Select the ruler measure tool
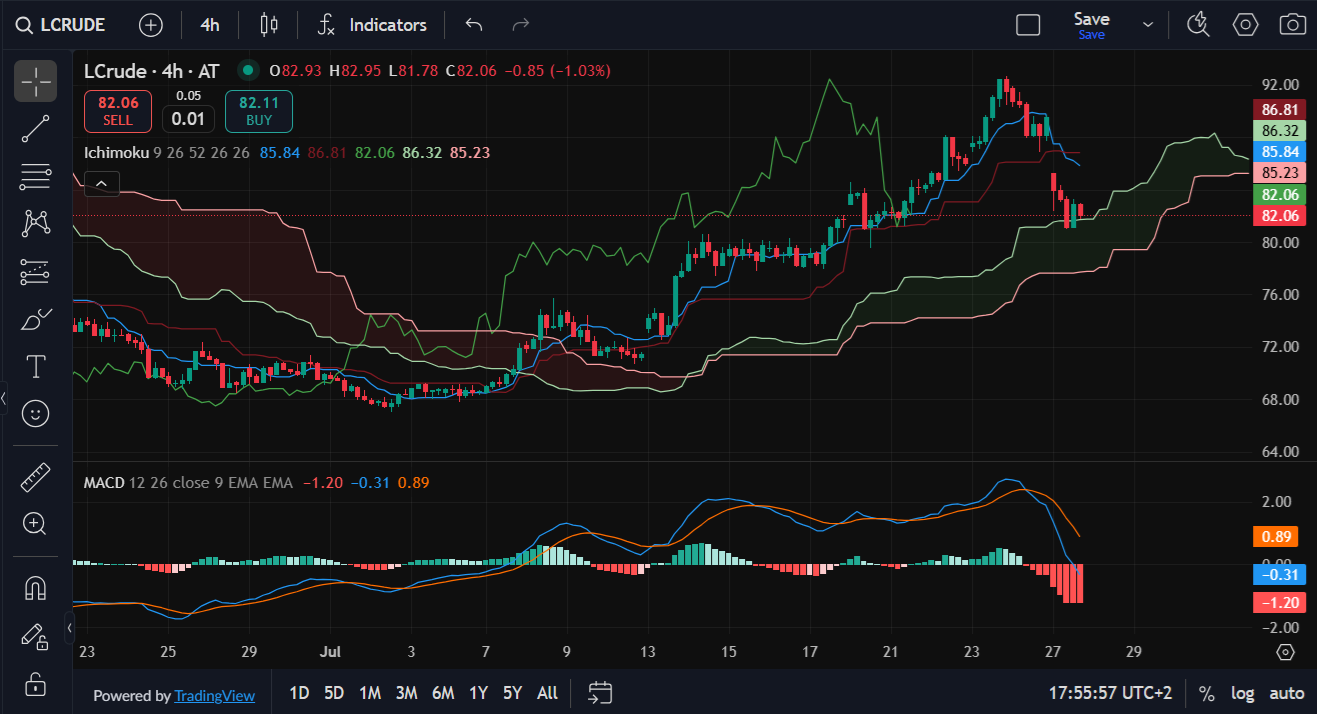This screenshot has width=1317, height=714. pyautogui.click(x=35, y=477)
